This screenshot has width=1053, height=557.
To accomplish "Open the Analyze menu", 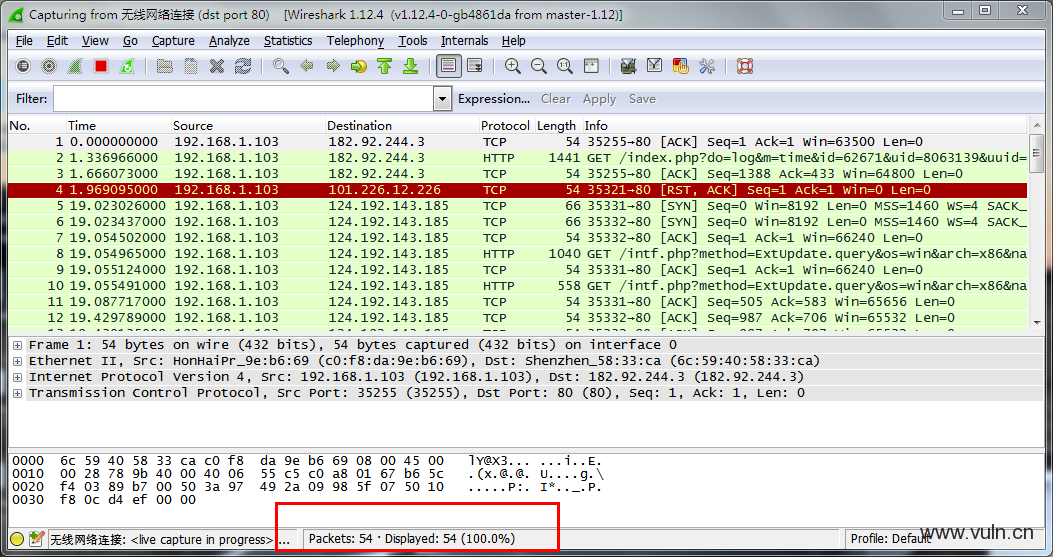I will tap(229, 41).
